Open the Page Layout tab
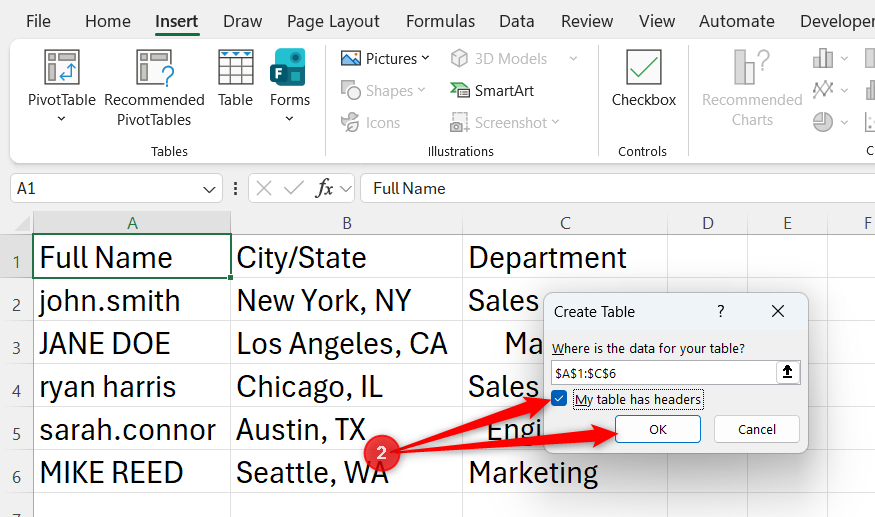Screen dimensions: 875x517 click(x=333, y=21)
